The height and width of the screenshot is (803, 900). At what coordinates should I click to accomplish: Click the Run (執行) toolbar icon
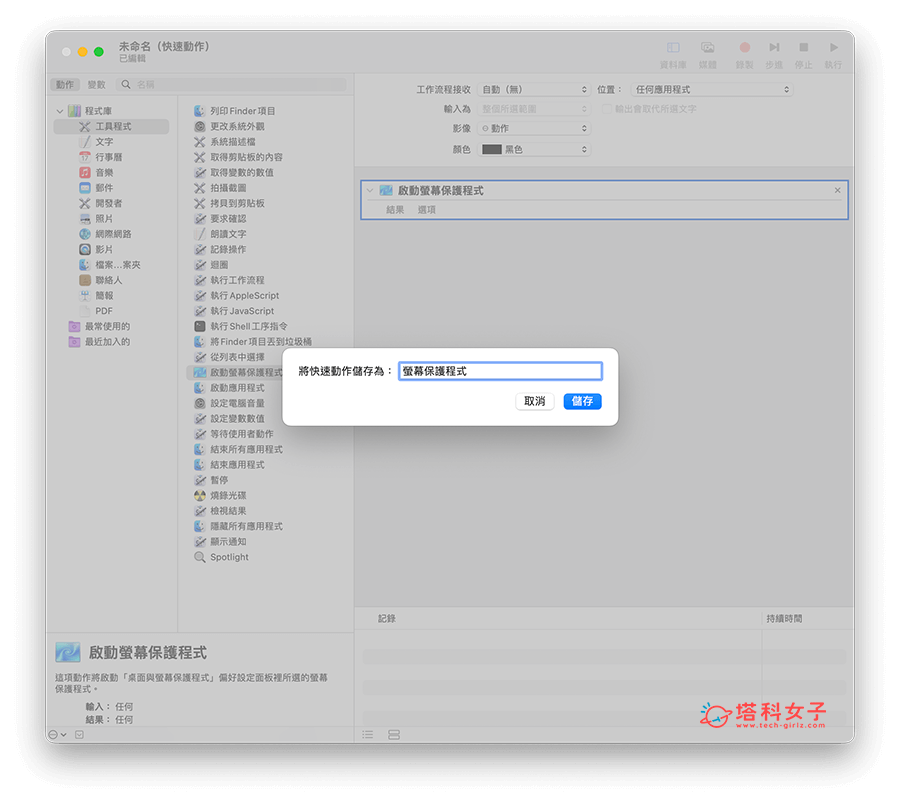834,48
